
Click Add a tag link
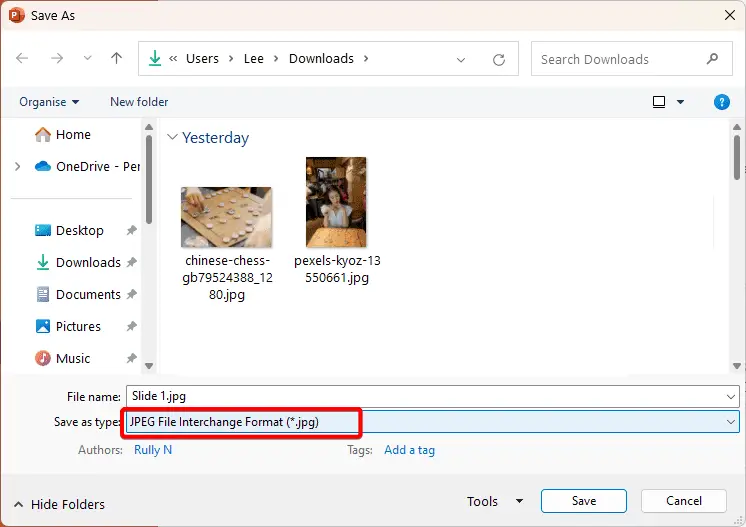pyautogui.click(x=410, y=450)
